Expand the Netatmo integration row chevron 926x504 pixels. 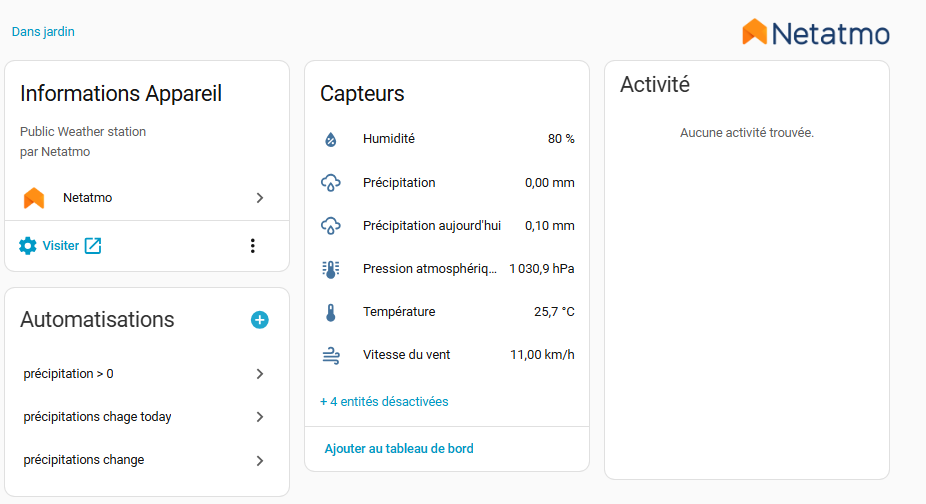[x=260, y=198]
